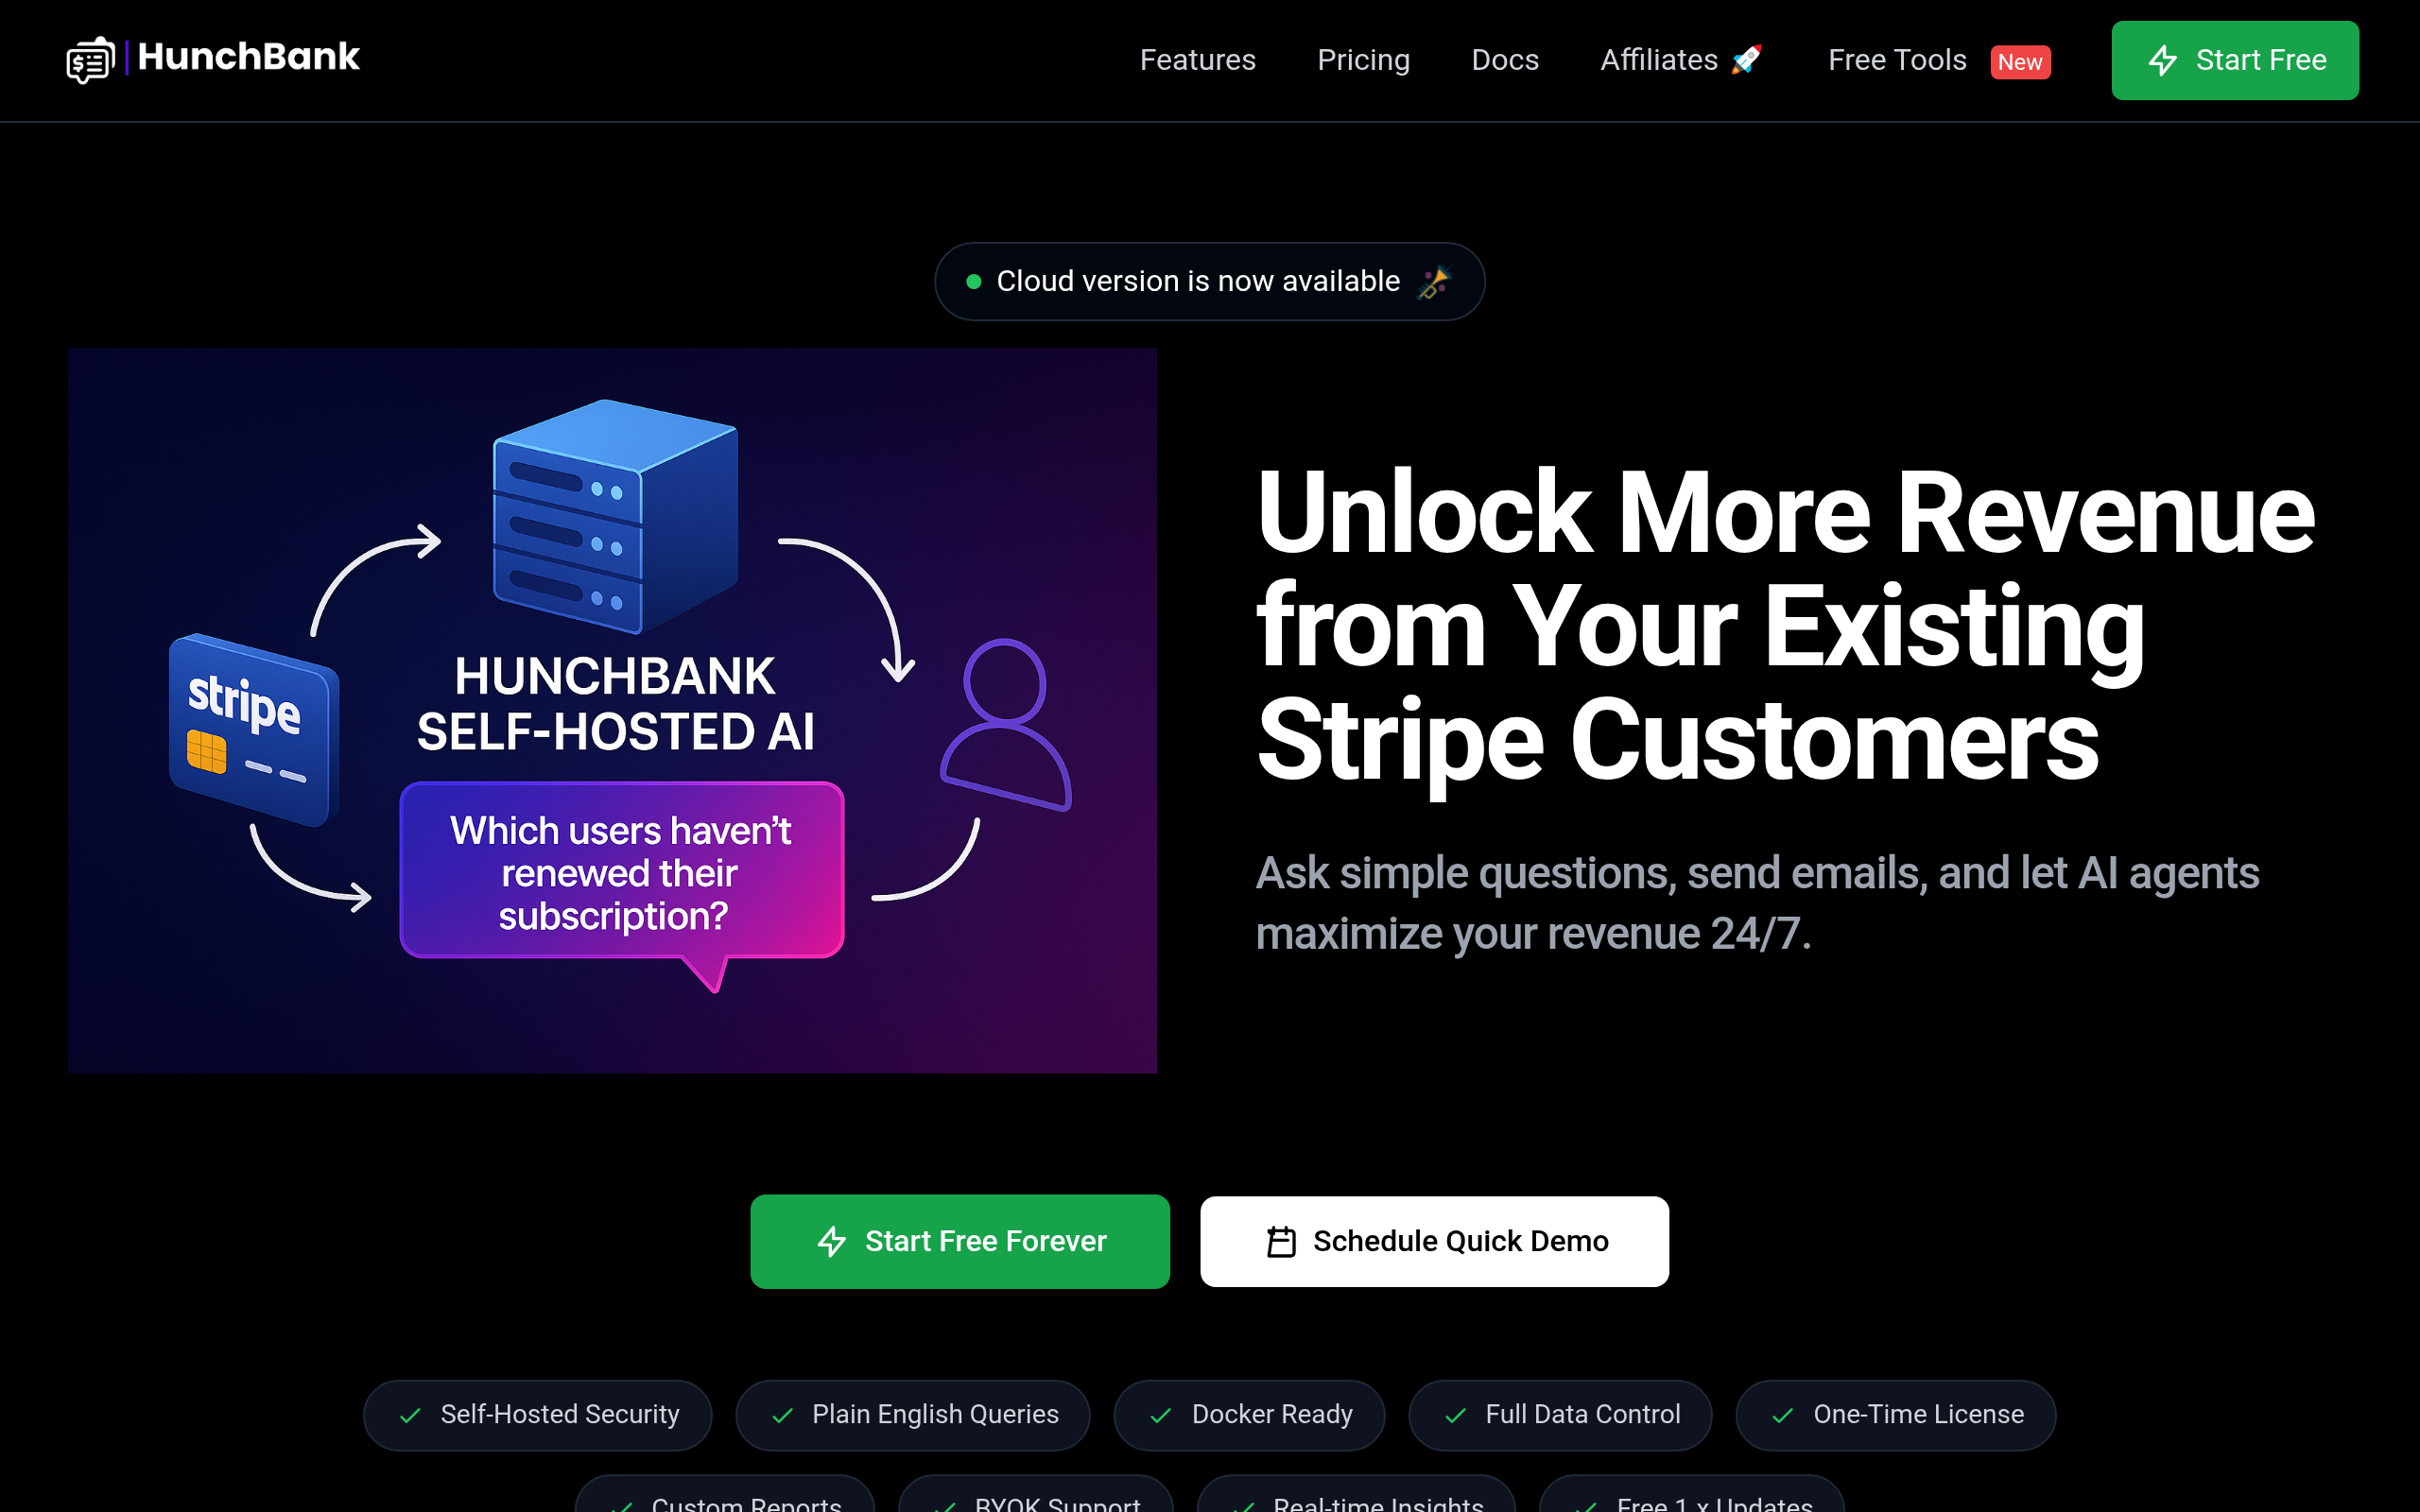Screen dimensions: 2420x1512
Task: Click the green status dot in cloud banner
Action: (973, 282)
